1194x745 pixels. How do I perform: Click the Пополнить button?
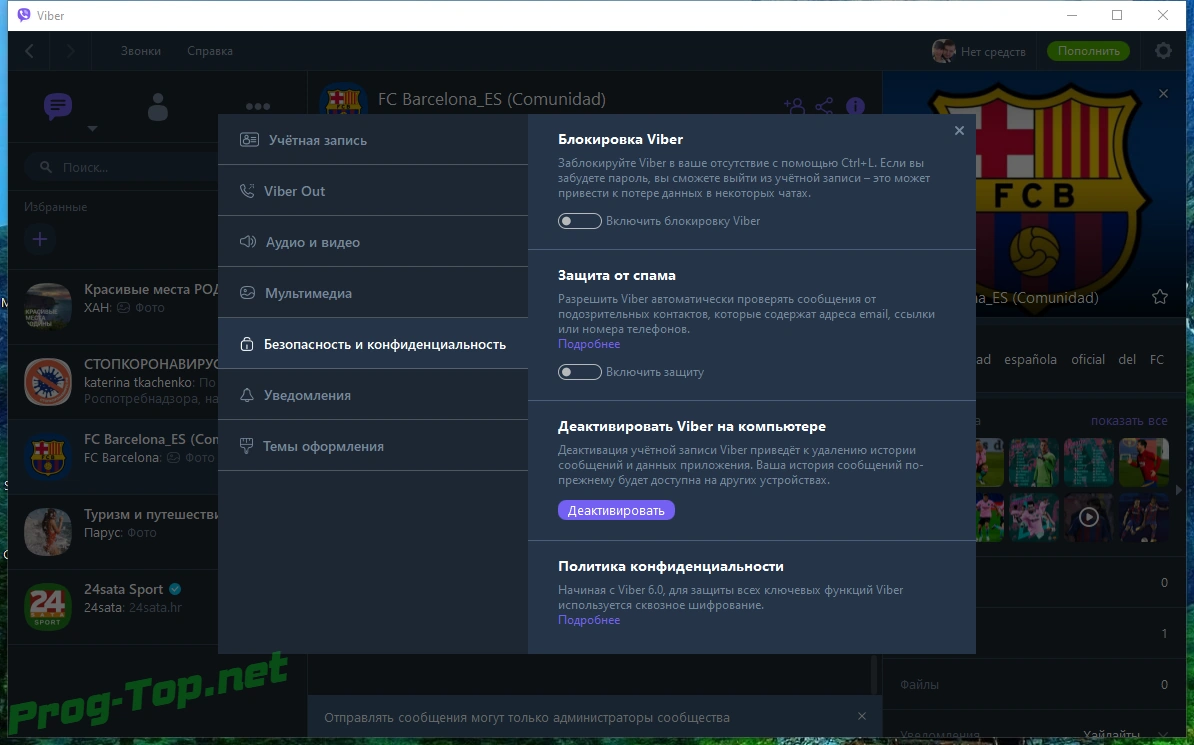pyautogui.click(x=1088, y=51)
